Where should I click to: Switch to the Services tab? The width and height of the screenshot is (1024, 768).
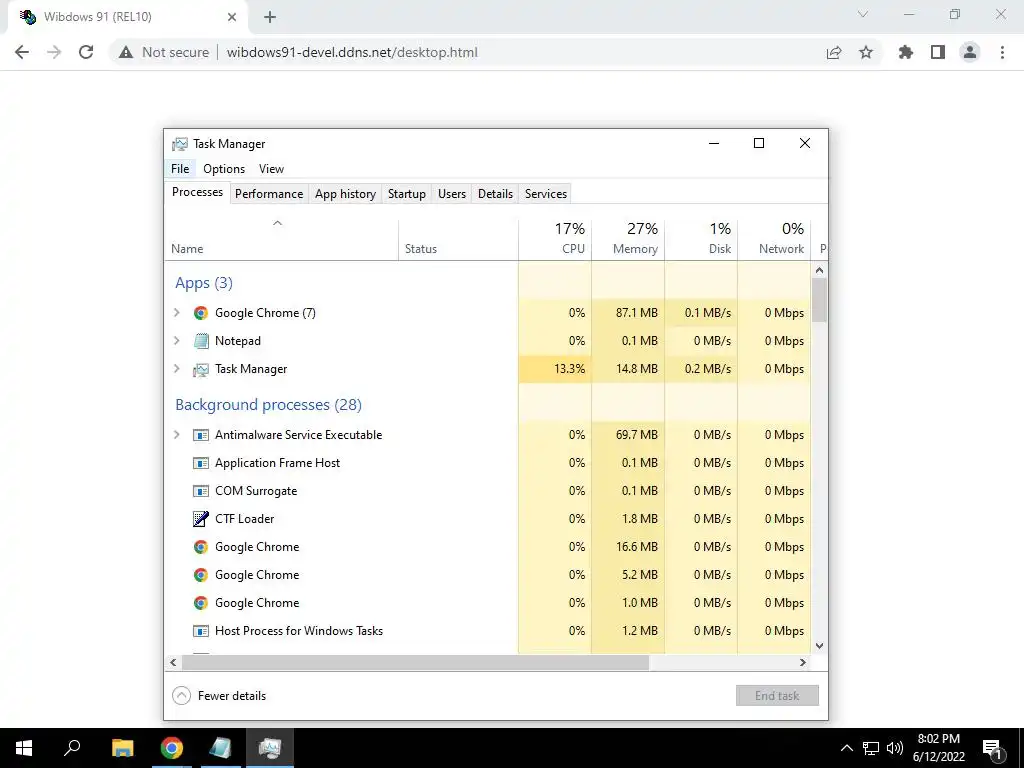pos(546,194)
